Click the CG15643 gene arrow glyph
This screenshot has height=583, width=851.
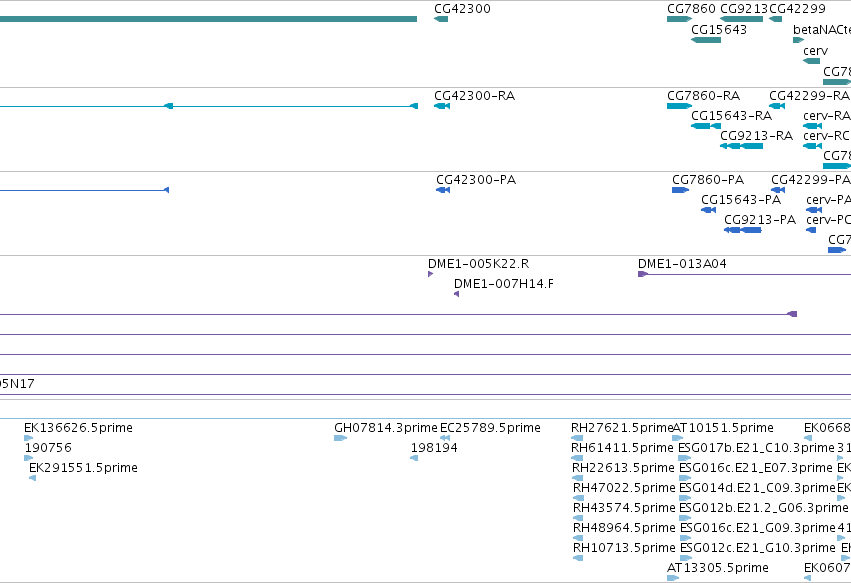706,40
